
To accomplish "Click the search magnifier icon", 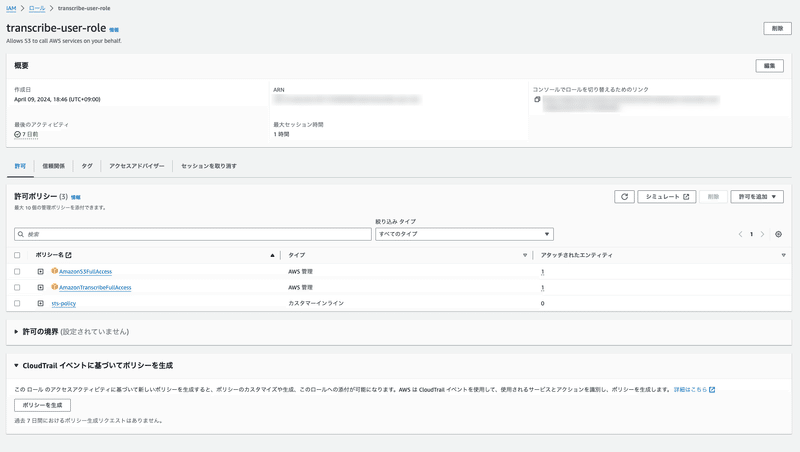I will coord(20,234).
